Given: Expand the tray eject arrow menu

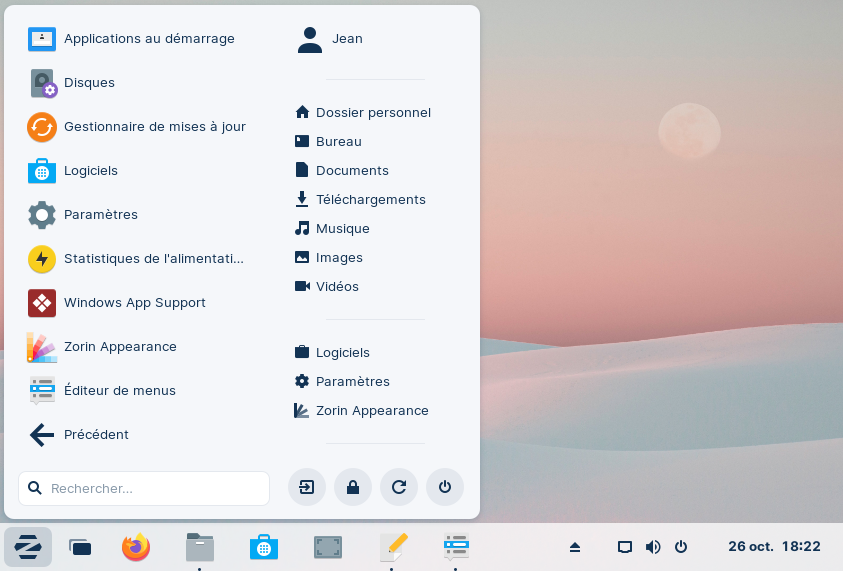Looking at the screenshot, I should click(575, 547).
